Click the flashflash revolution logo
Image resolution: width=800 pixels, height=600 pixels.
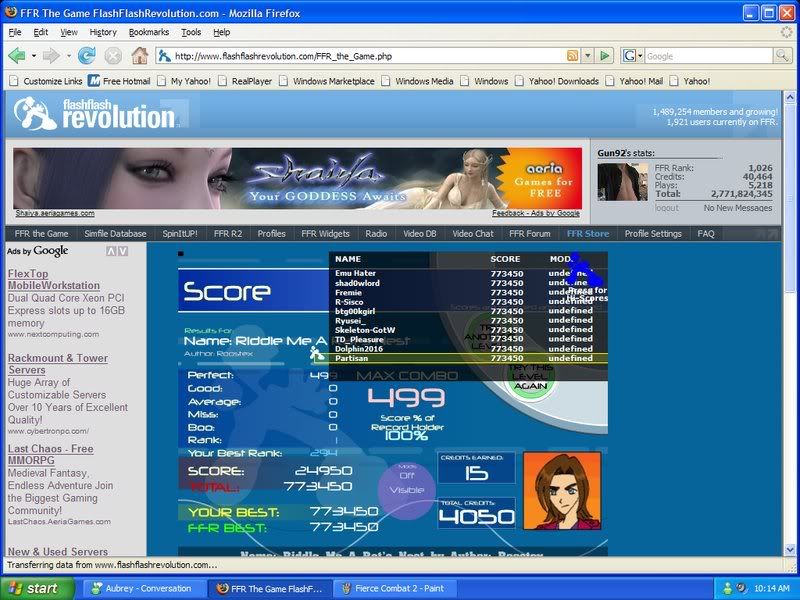tap(95, 114)
